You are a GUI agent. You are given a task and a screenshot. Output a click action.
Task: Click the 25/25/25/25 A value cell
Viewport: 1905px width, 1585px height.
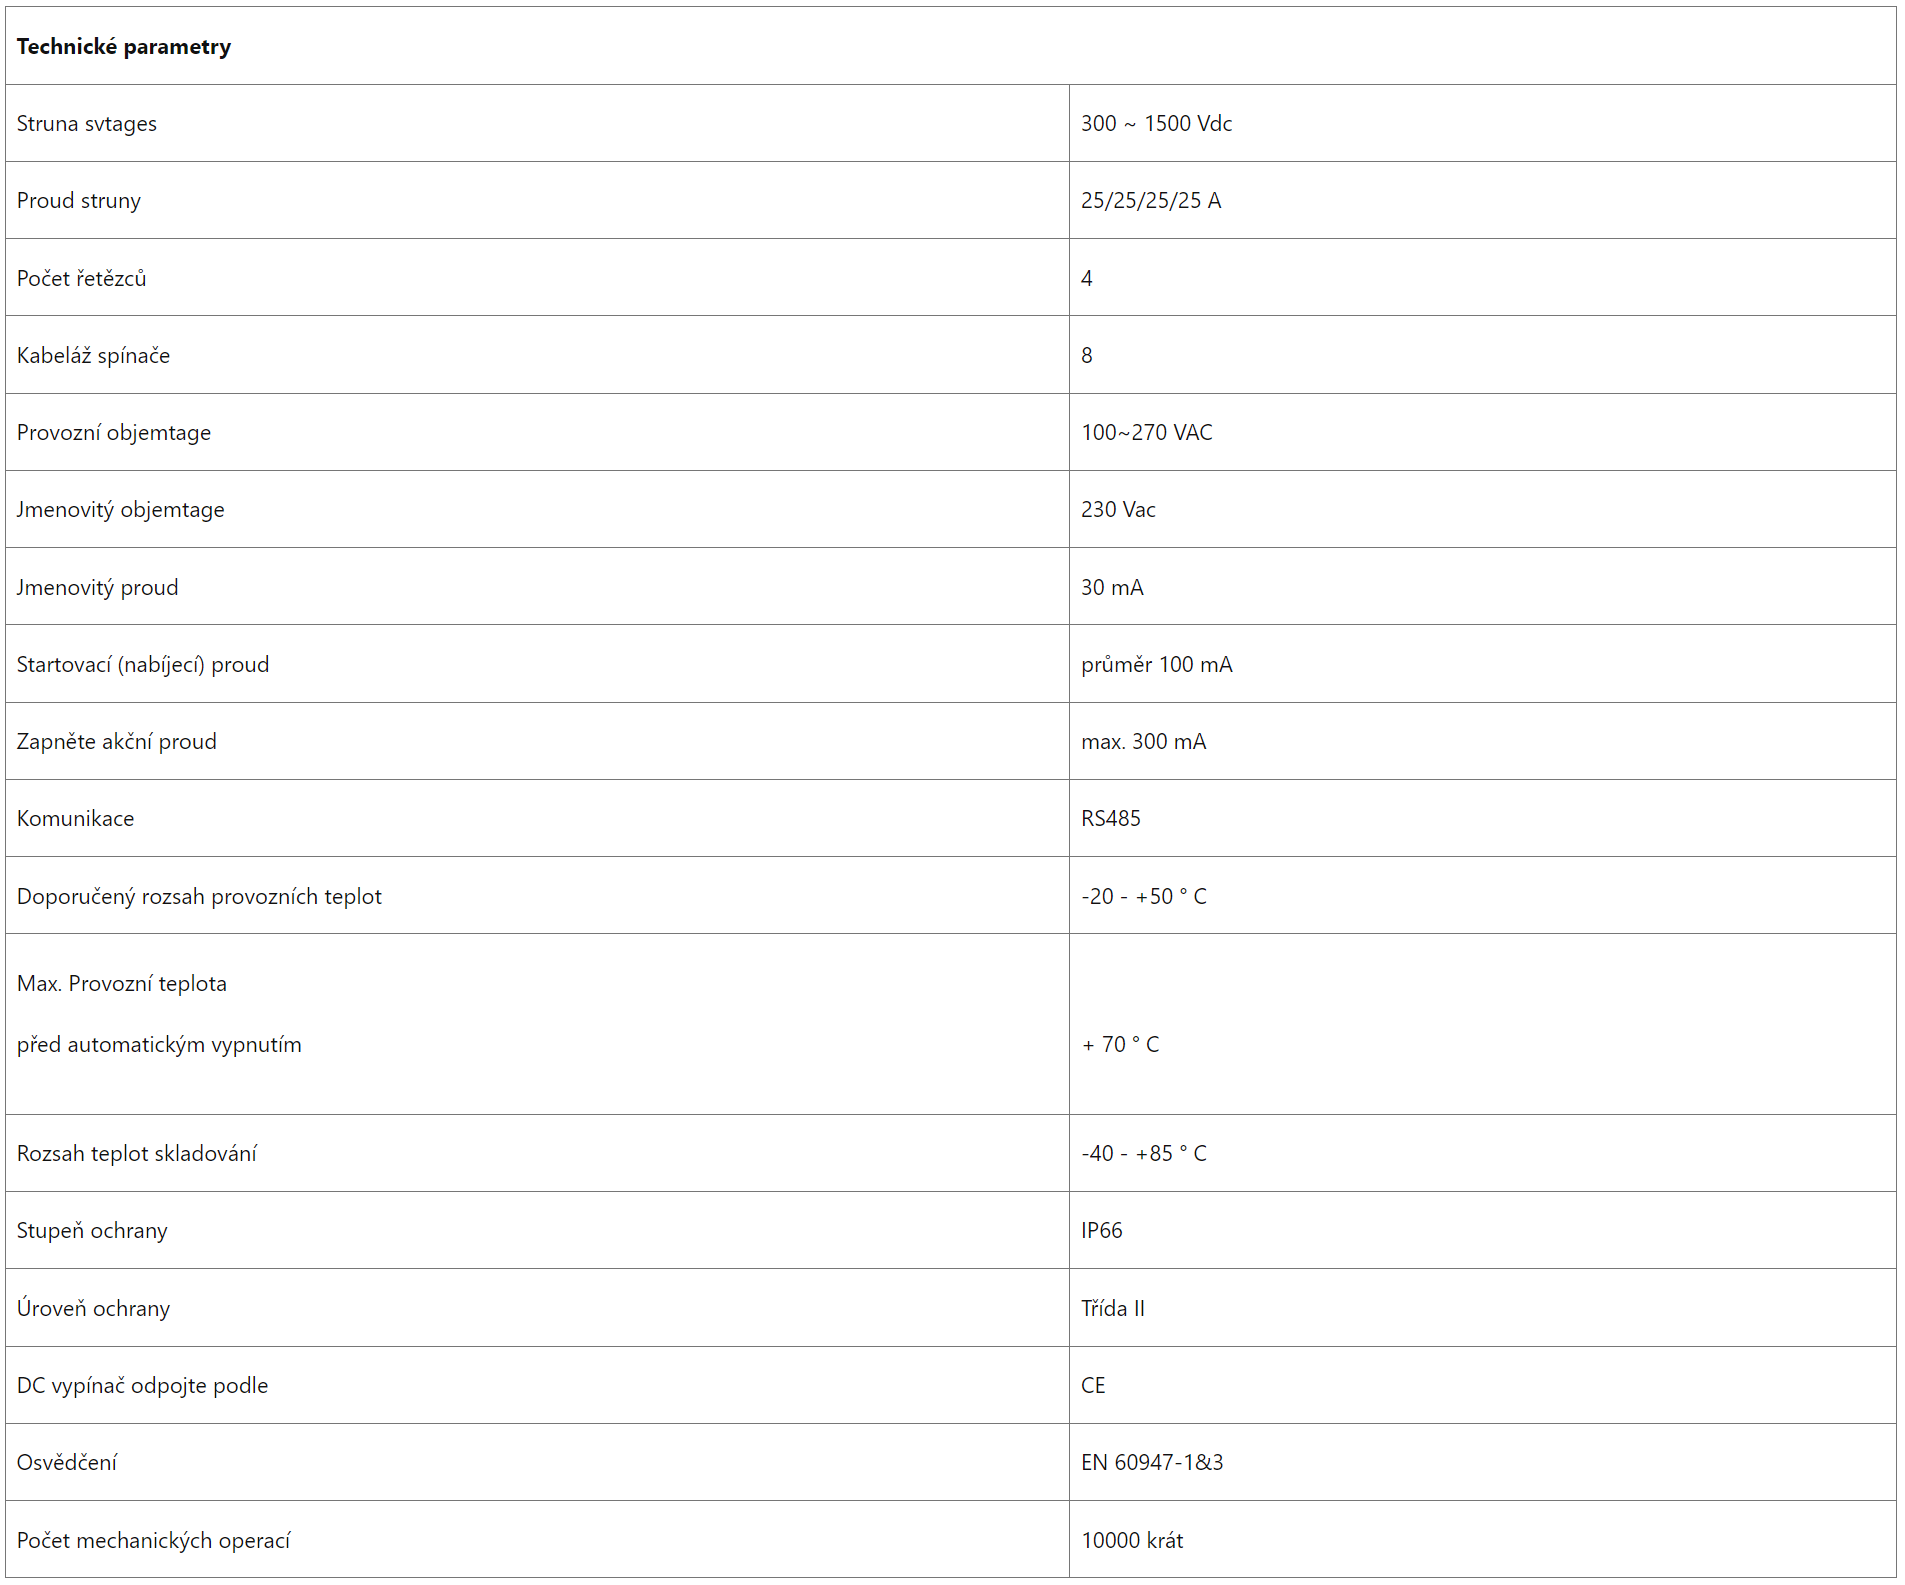(1482, 200)
